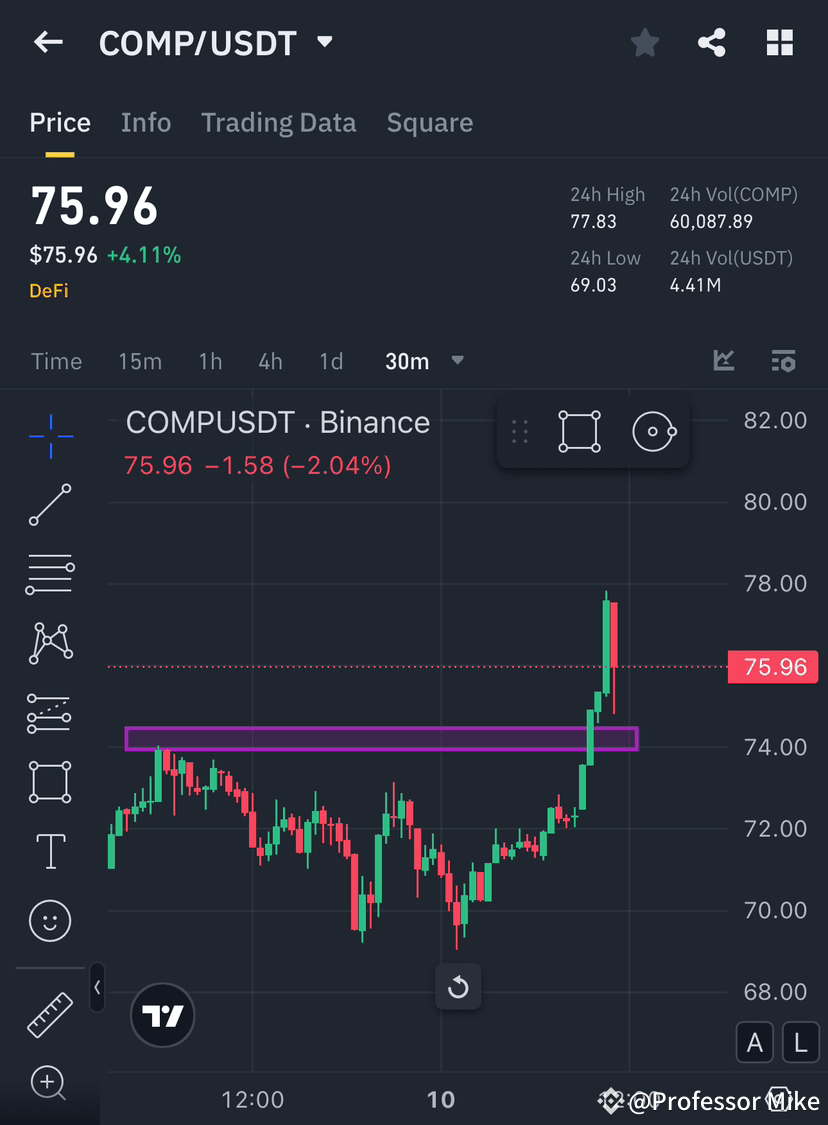Select the text annotation tool

[x=50, y=851]
